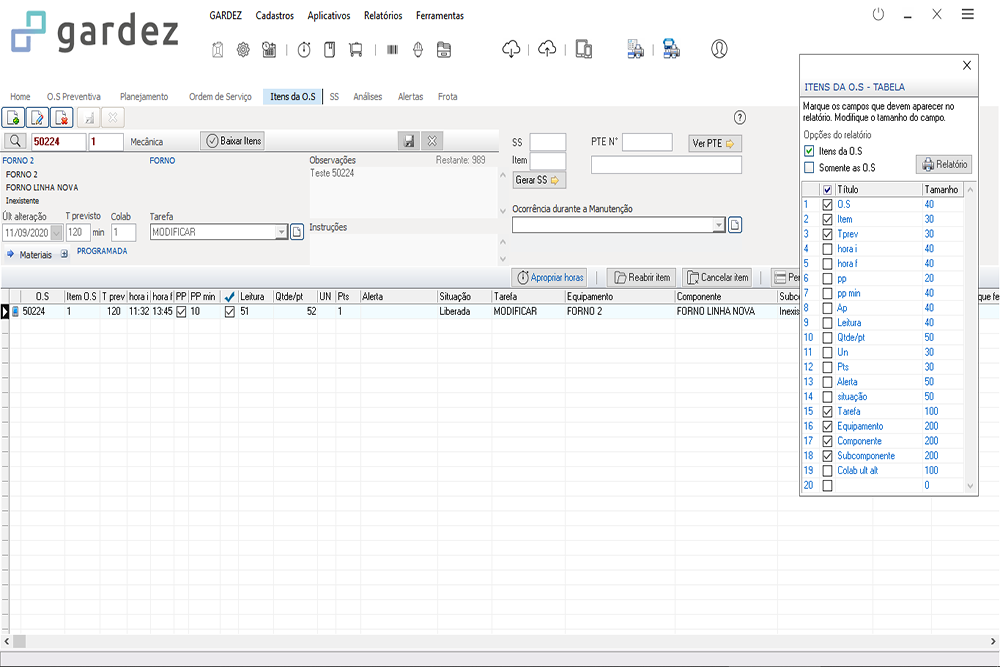The height and width of the screenshot is (667, 1000).
Task: Click the Relatório print button
Action: click(945, 165)
